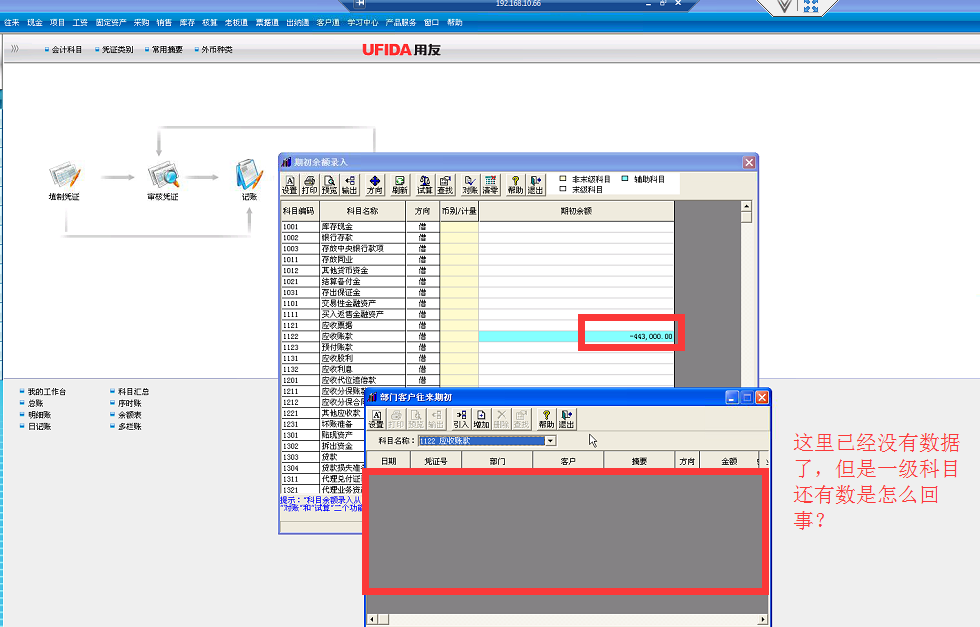The height and width of the screenshot is (627, 980).
Task: Open the 固定资产 menu
Action: 111,22
